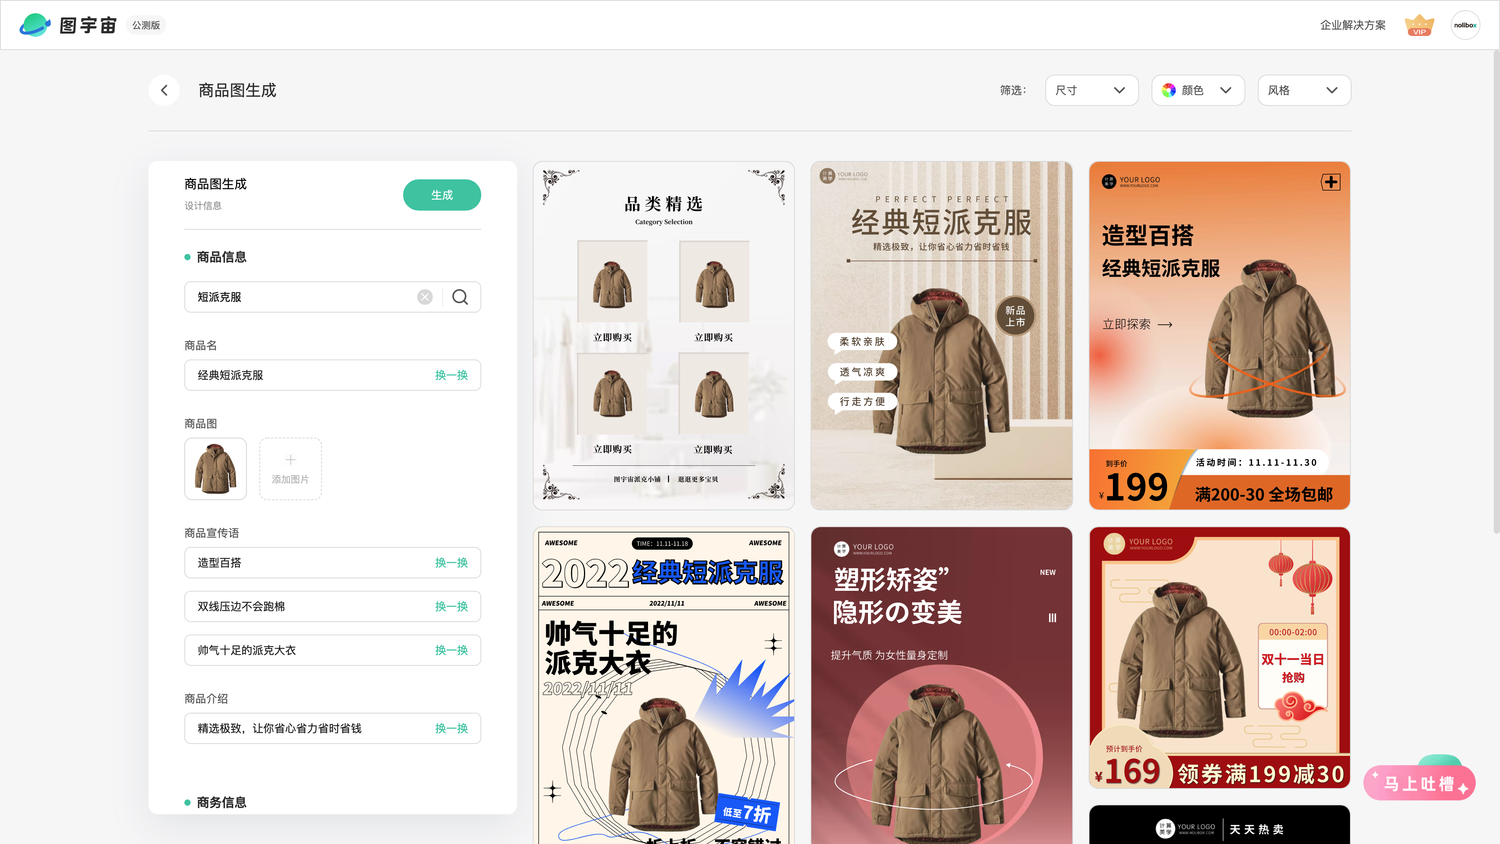
Task: Clear the 短派克服 search field
Action: (x=425, y=297)
